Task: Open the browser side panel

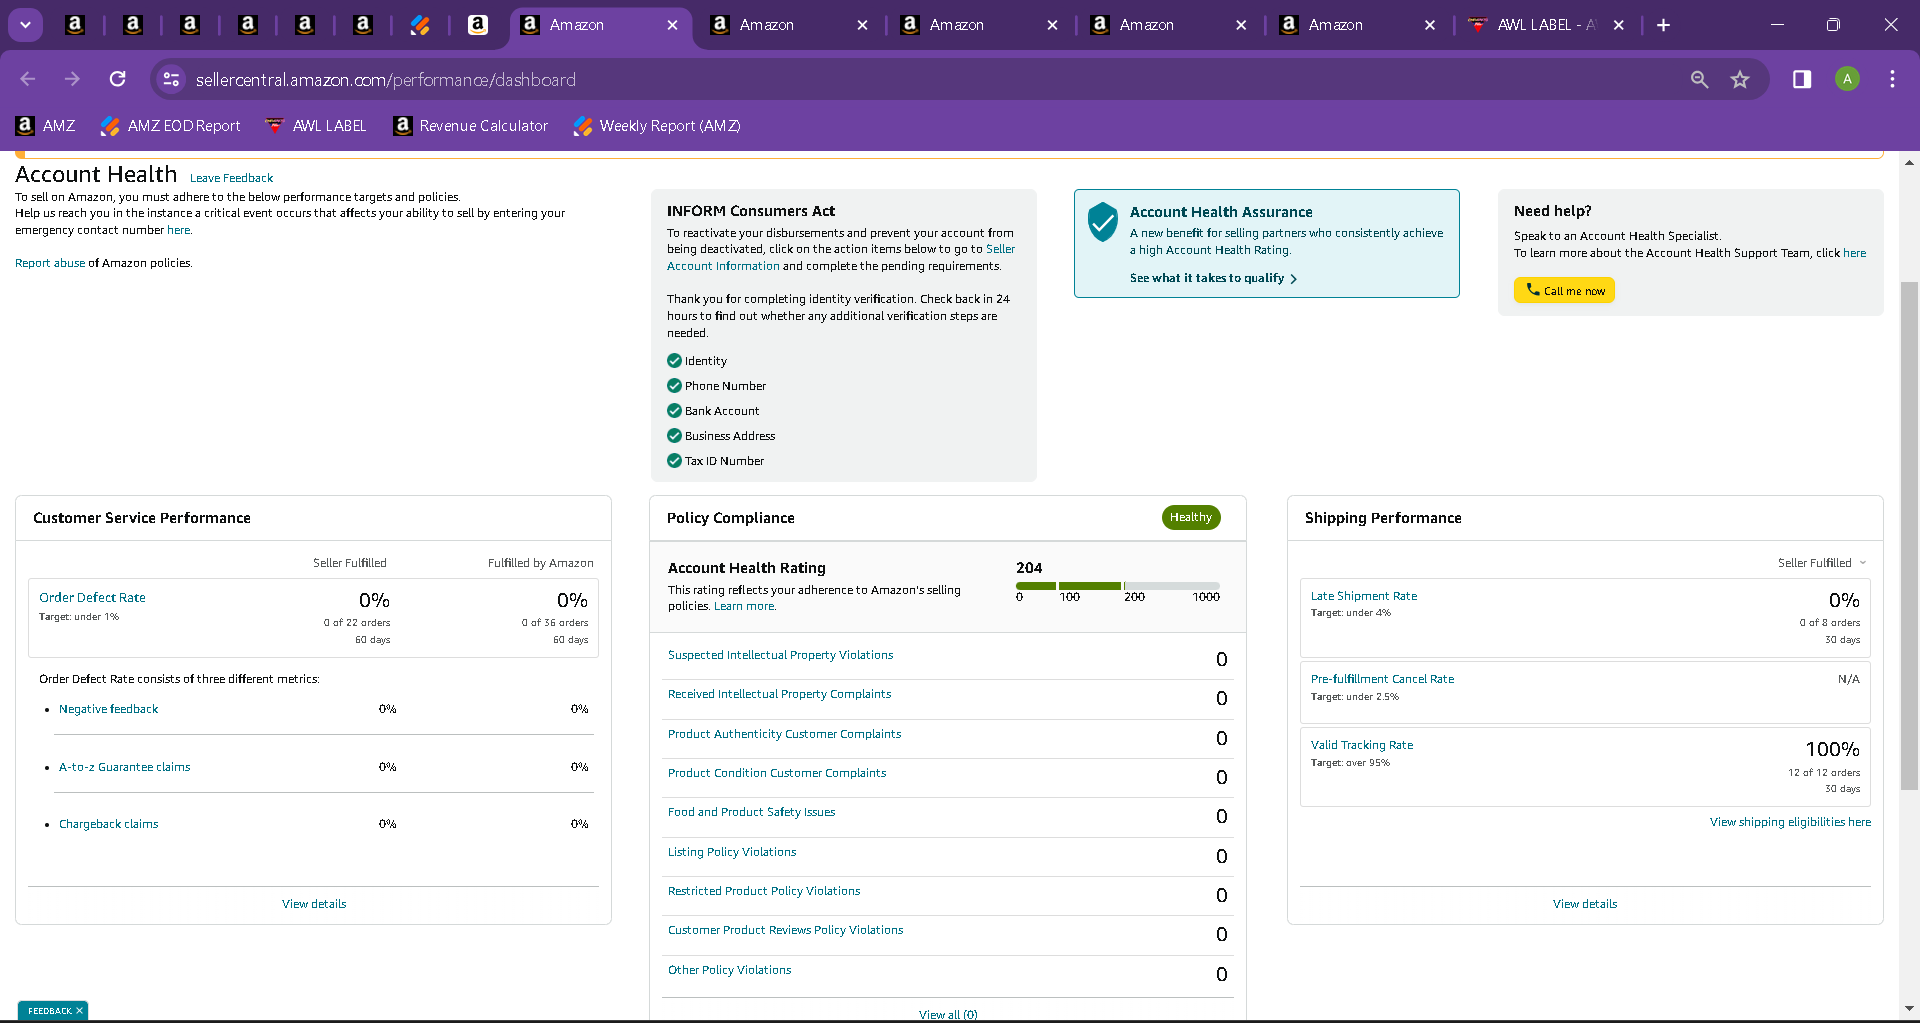Action: [1802, 79]
